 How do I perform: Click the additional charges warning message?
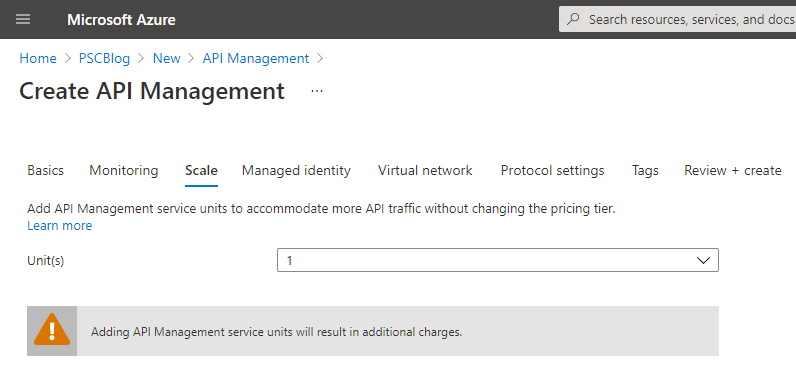[x=277, y=332]
